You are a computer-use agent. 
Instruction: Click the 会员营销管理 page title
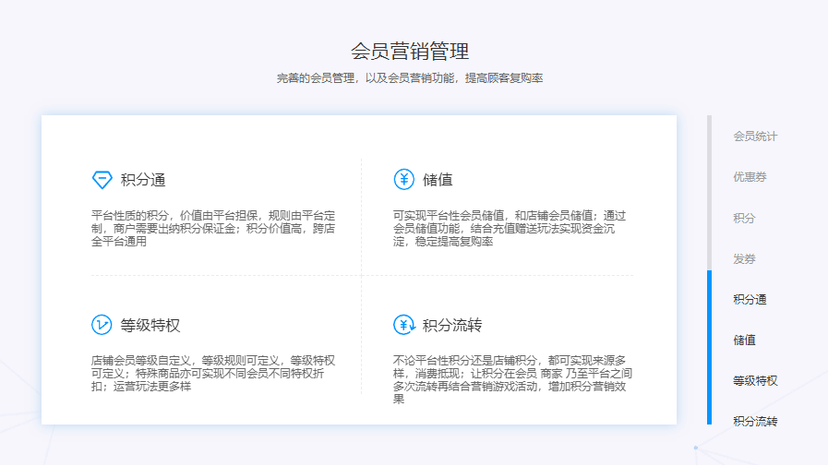point(410,51)
